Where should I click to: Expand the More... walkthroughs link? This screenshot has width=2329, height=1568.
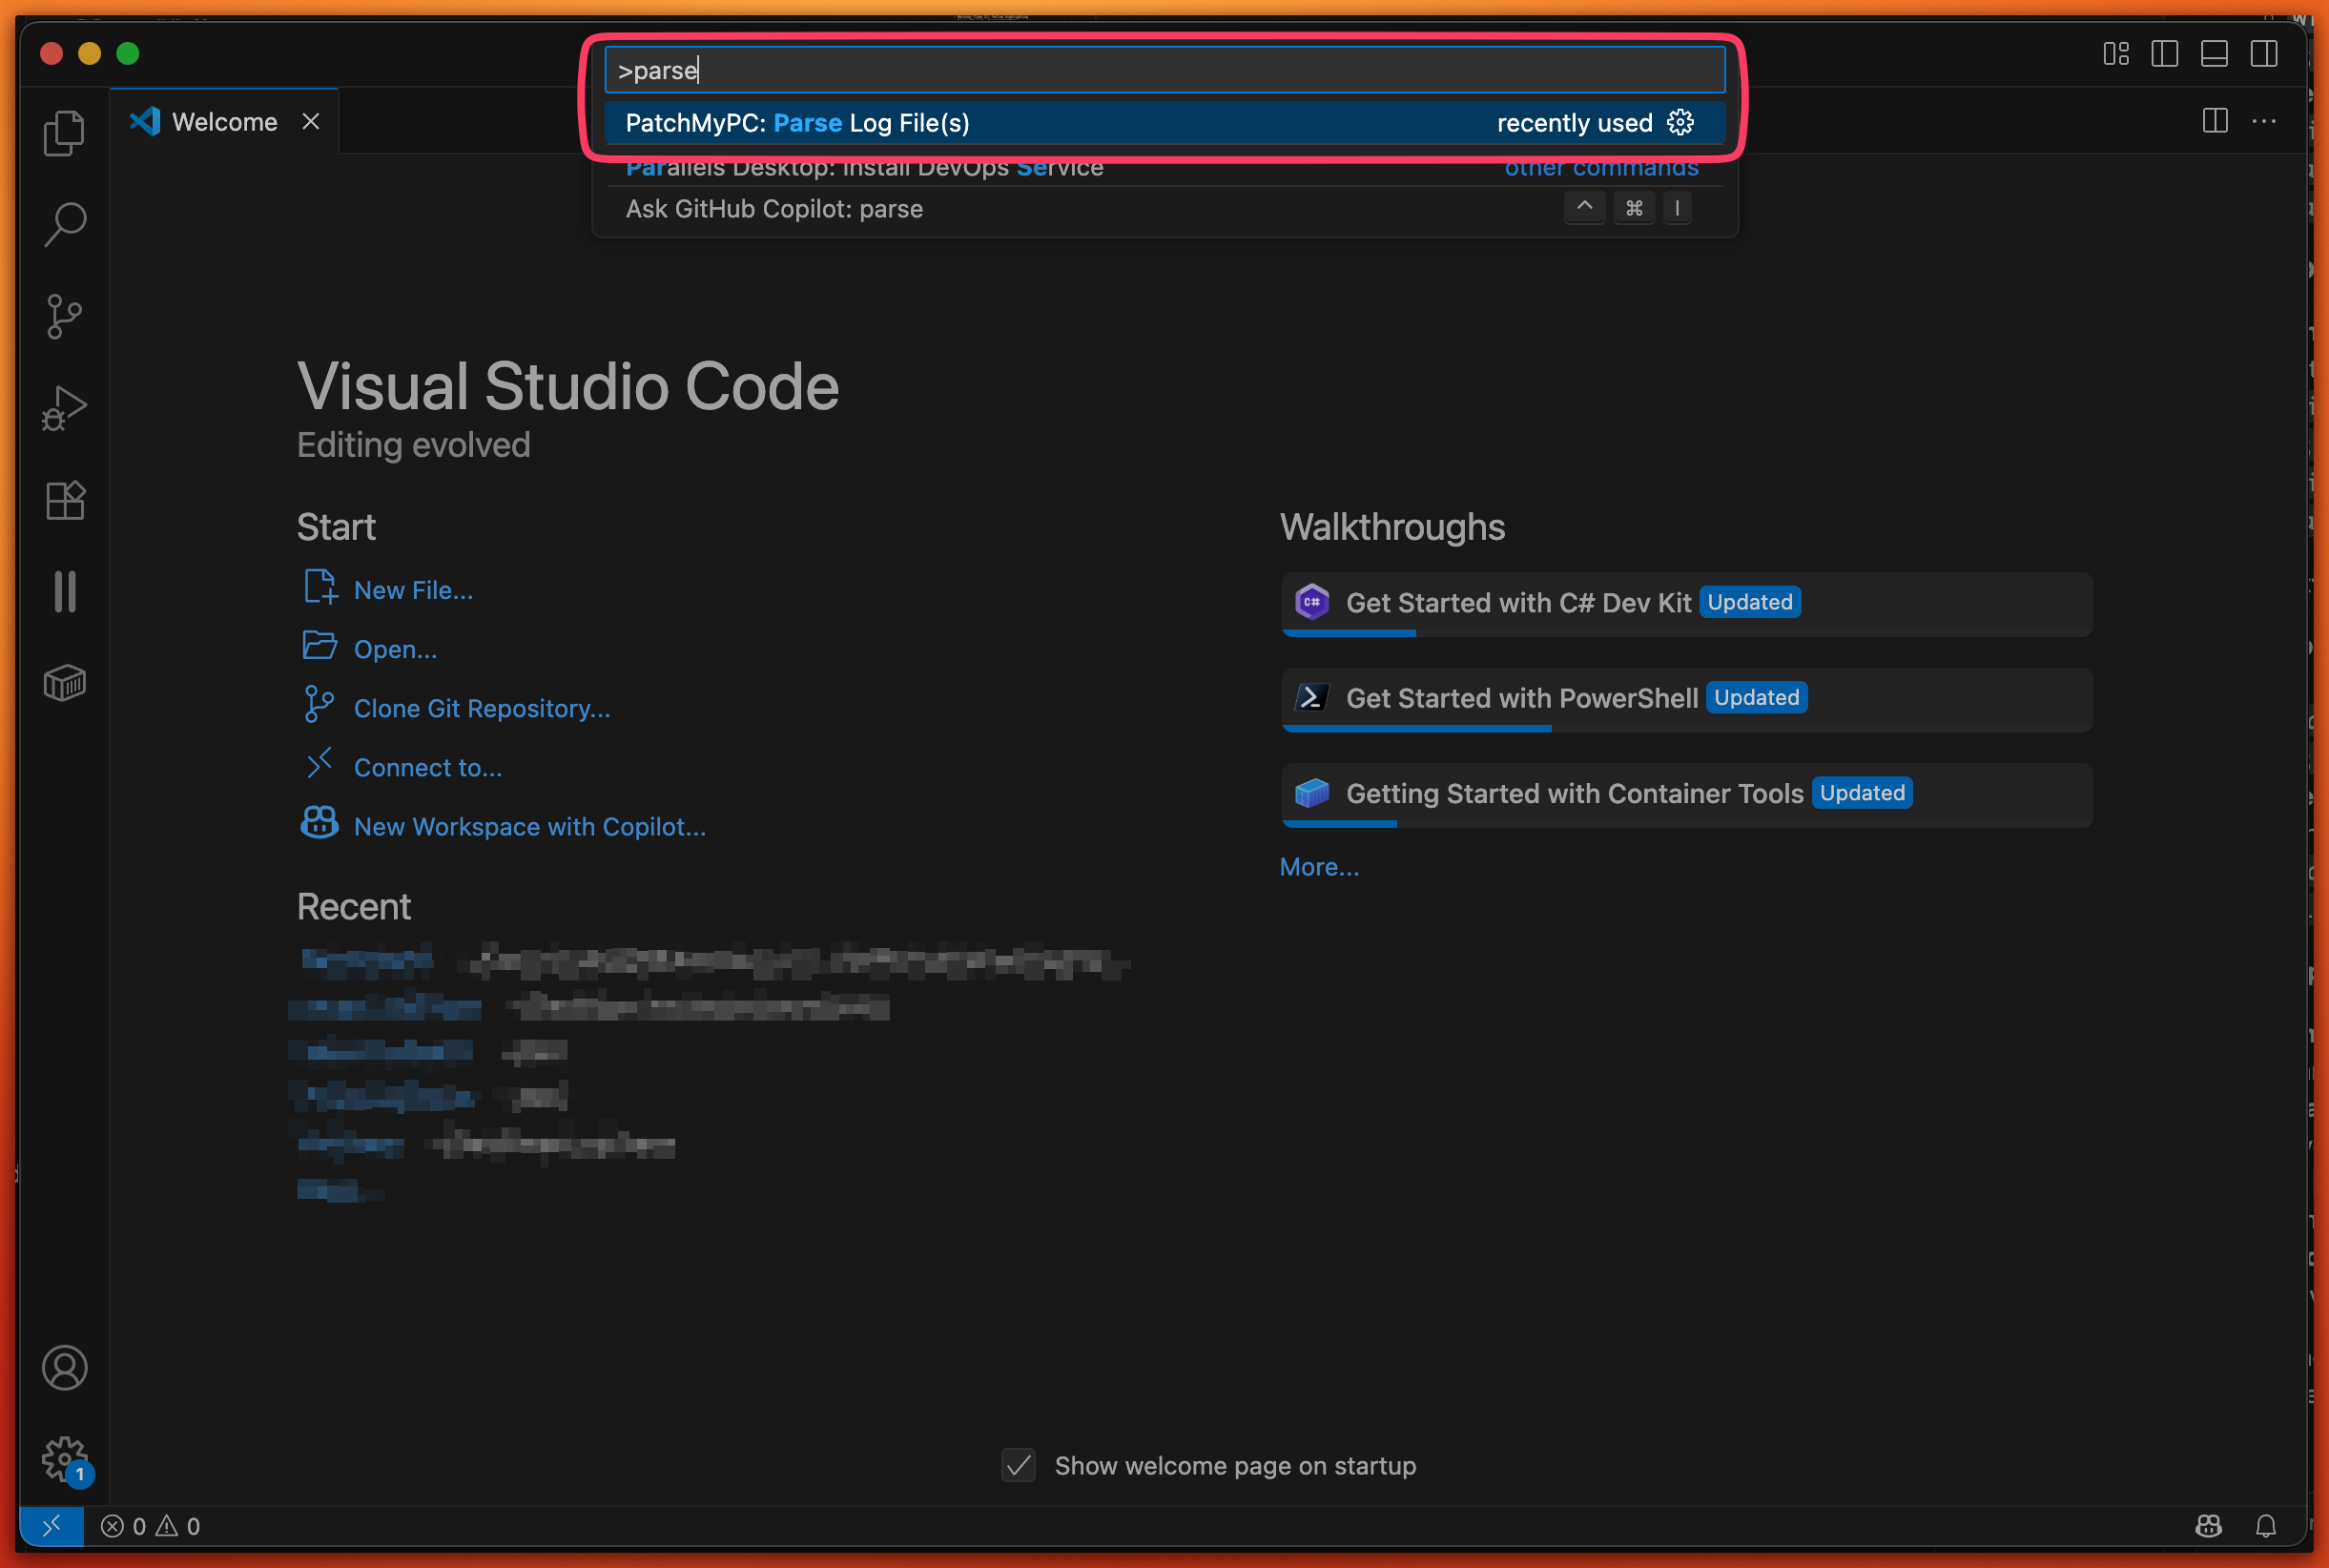1319,867
